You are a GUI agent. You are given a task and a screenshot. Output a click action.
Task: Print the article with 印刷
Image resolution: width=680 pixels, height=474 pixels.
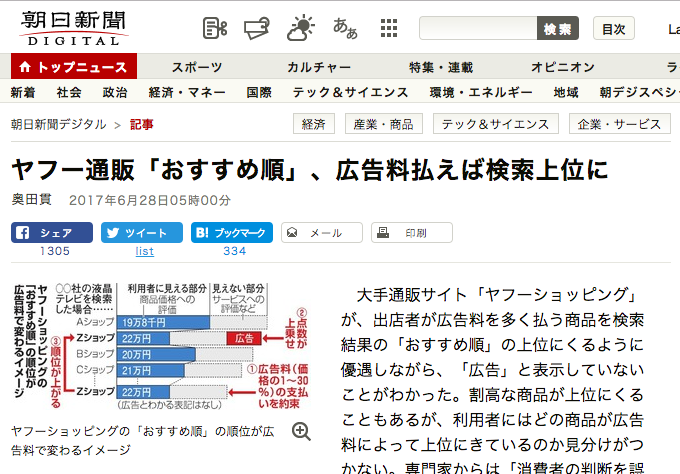tap(412, 232)
